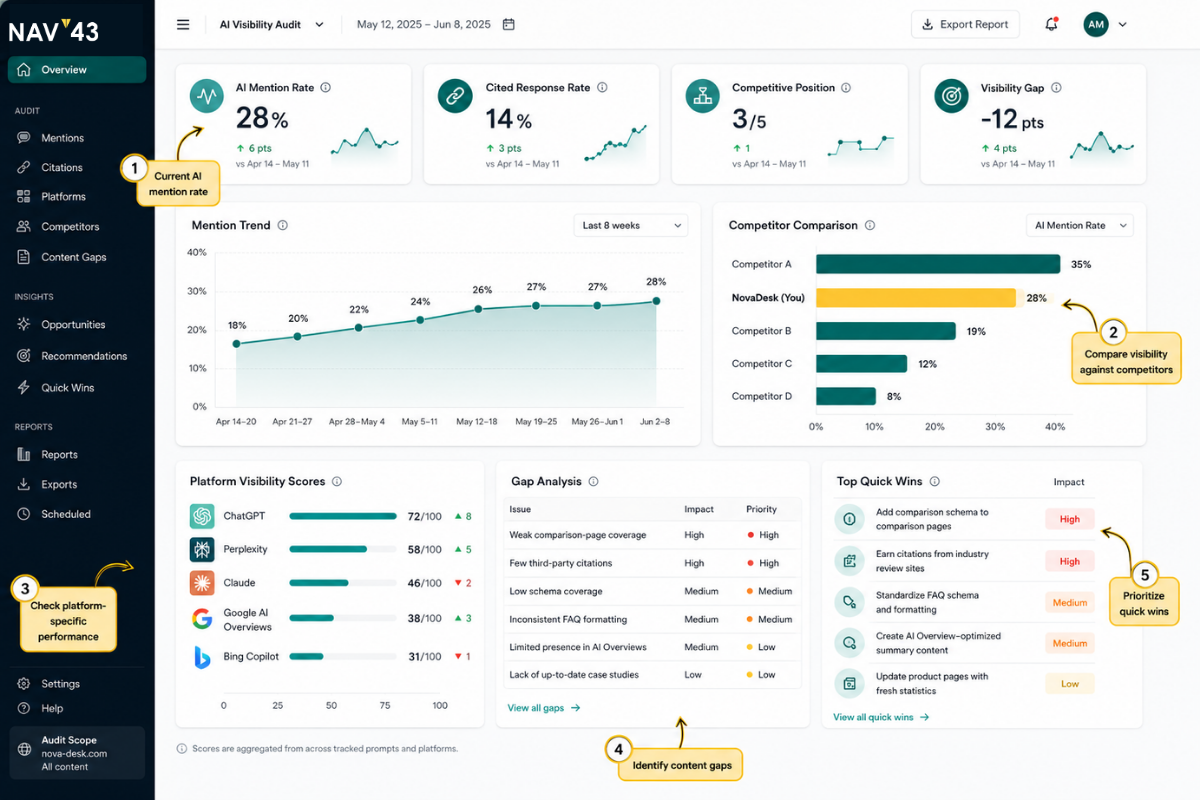Image resolution: width=1200 pixels, height=800 pixels.
Task: Open the AI Mention Rate comparison dropdown
Action: [x=1080, y=225]
